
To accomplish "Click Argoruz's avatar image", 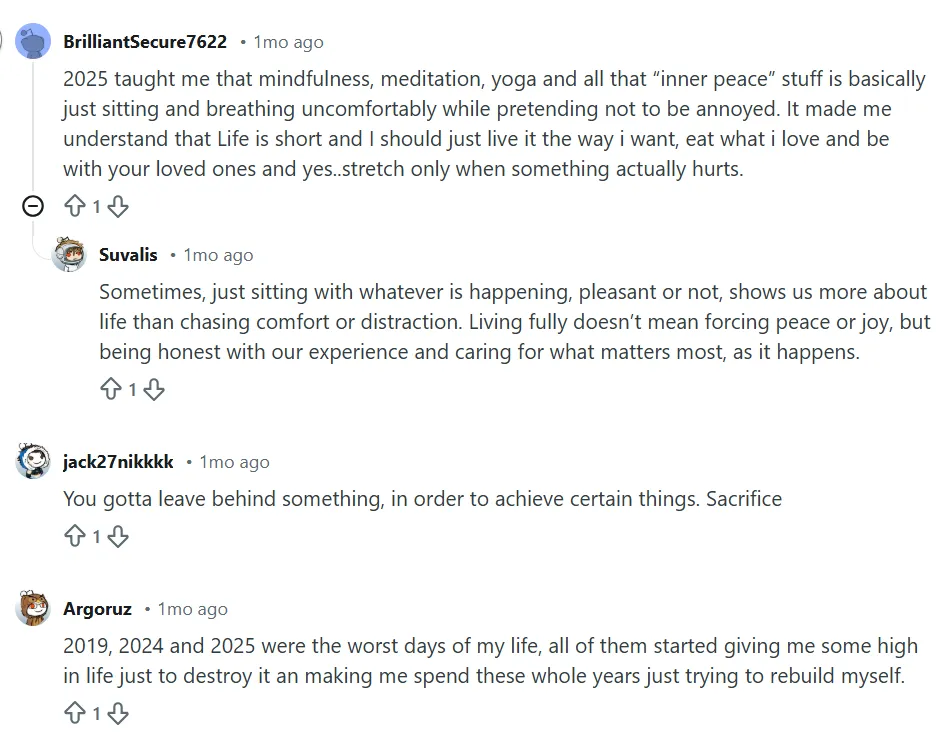I will [33, 608].
